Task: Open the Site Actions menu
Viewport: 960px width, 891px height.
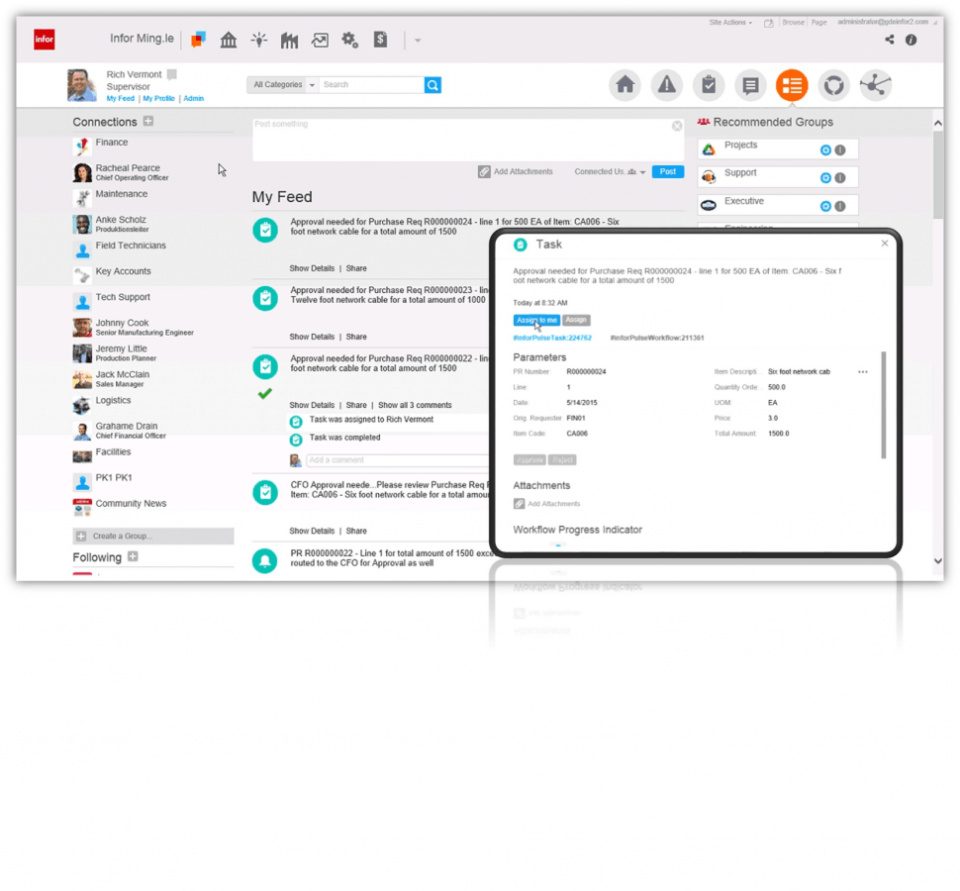Action: click(x=729, y=21)
